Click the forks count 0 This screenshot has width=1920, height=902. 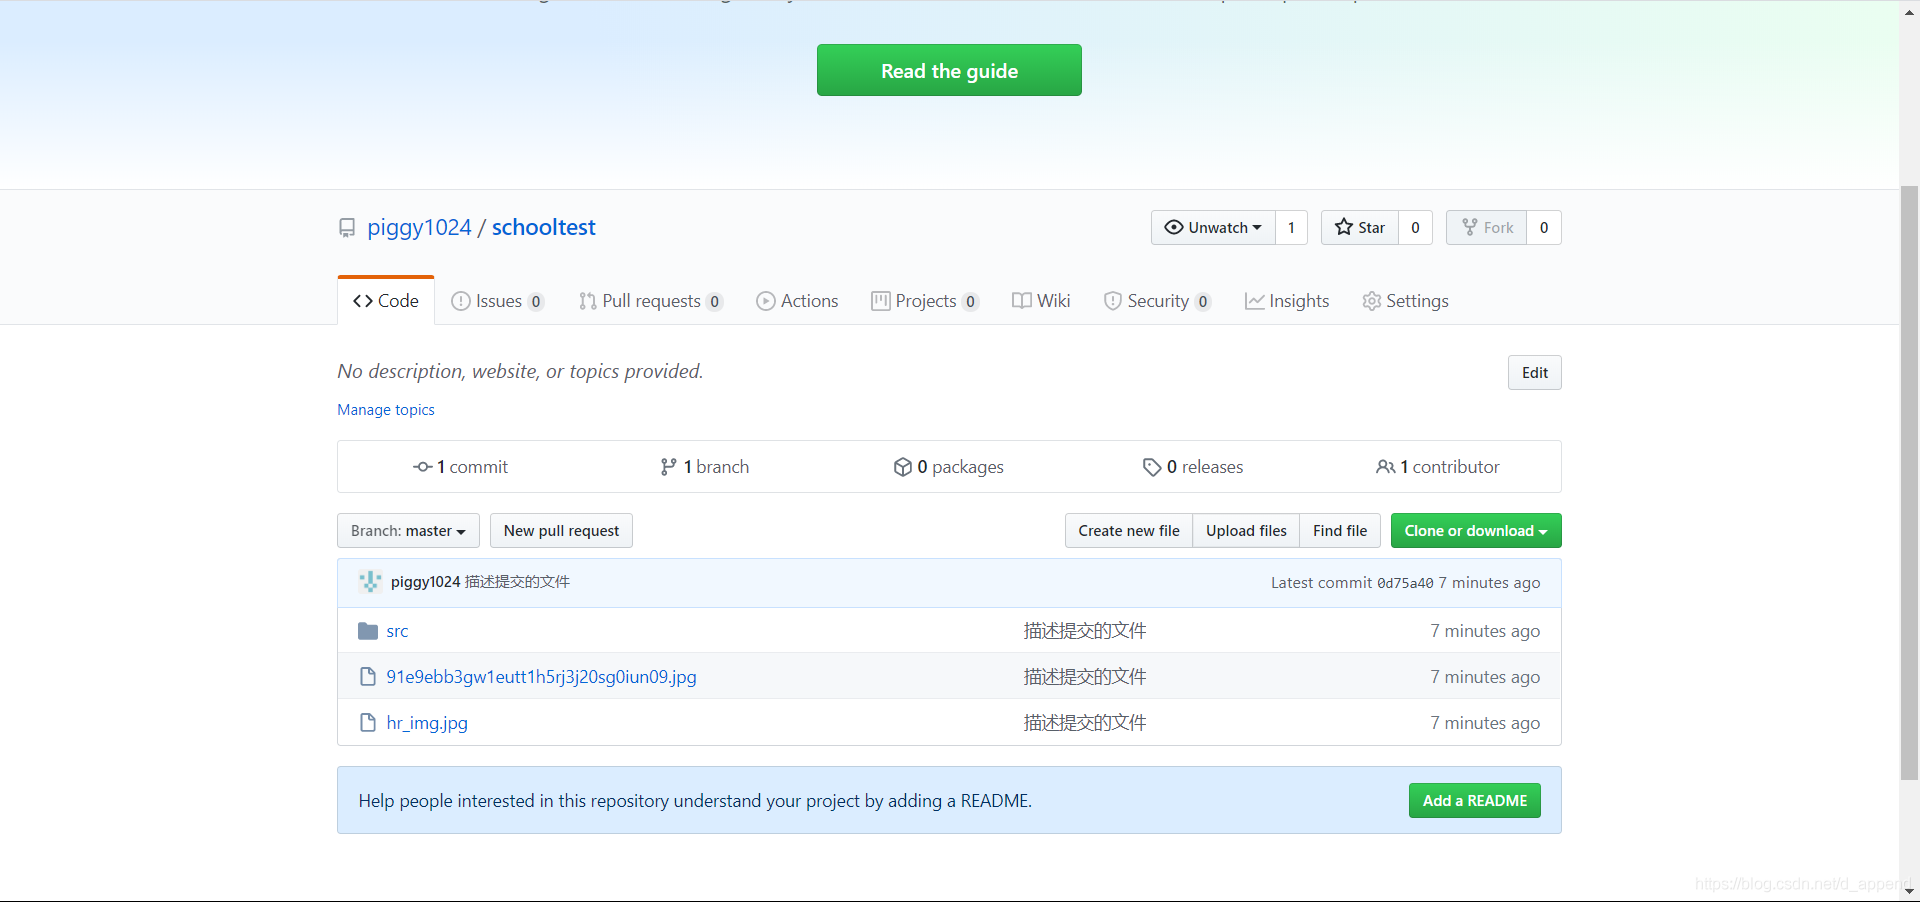pyautogui.click(x=1544, y=227)
